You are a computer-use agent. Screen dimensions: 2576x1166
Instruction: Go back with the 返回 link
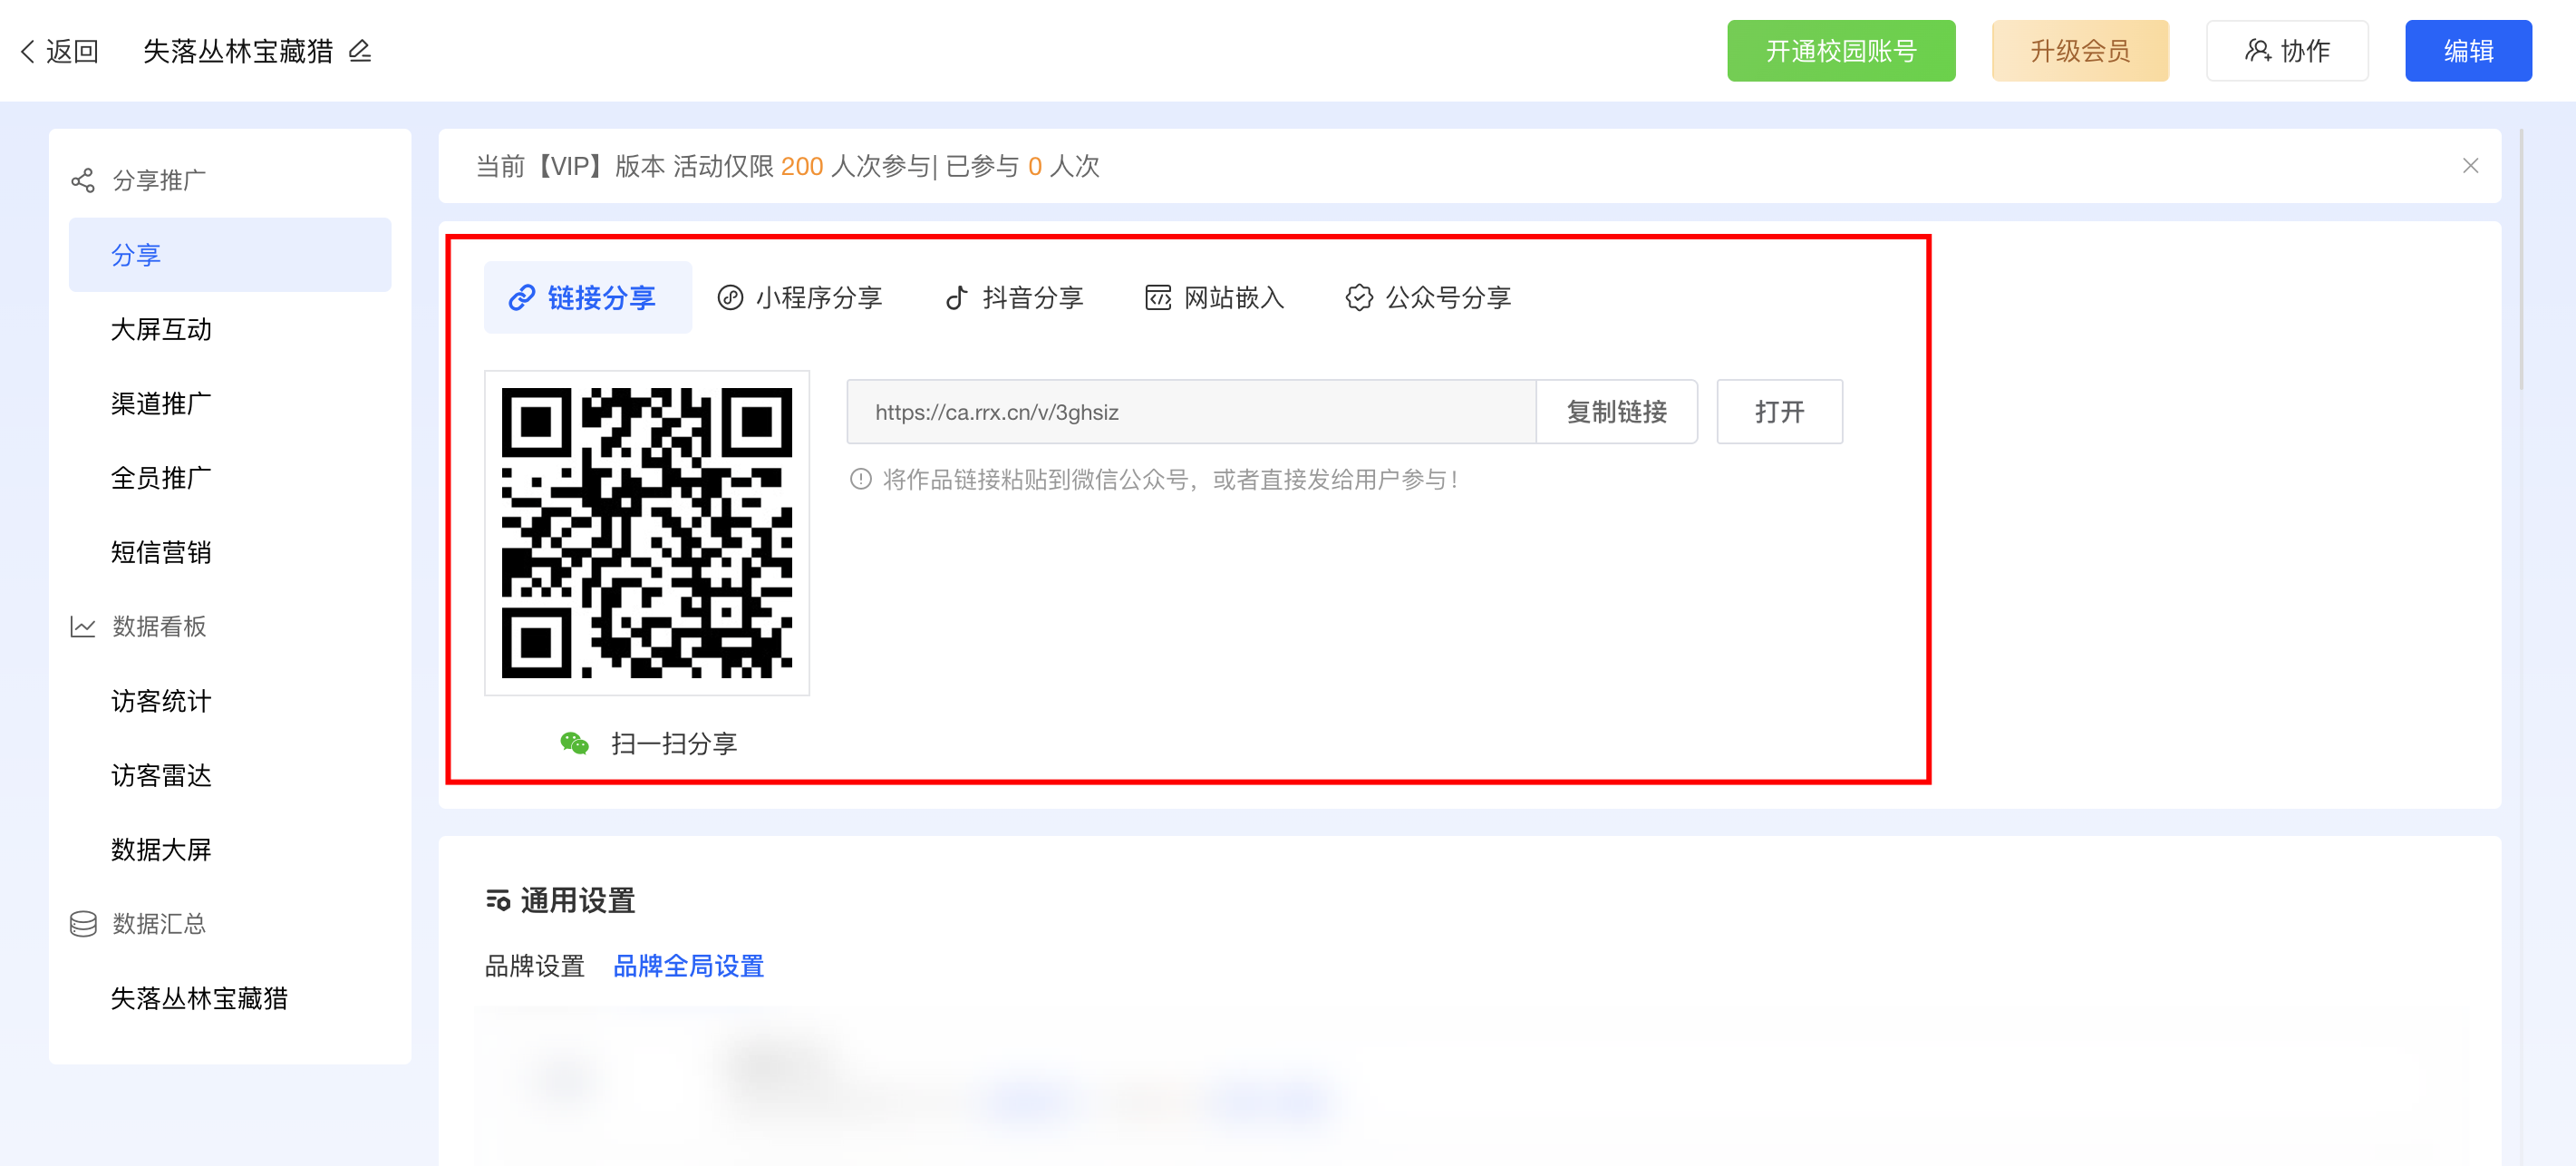(x=60, y=51)
